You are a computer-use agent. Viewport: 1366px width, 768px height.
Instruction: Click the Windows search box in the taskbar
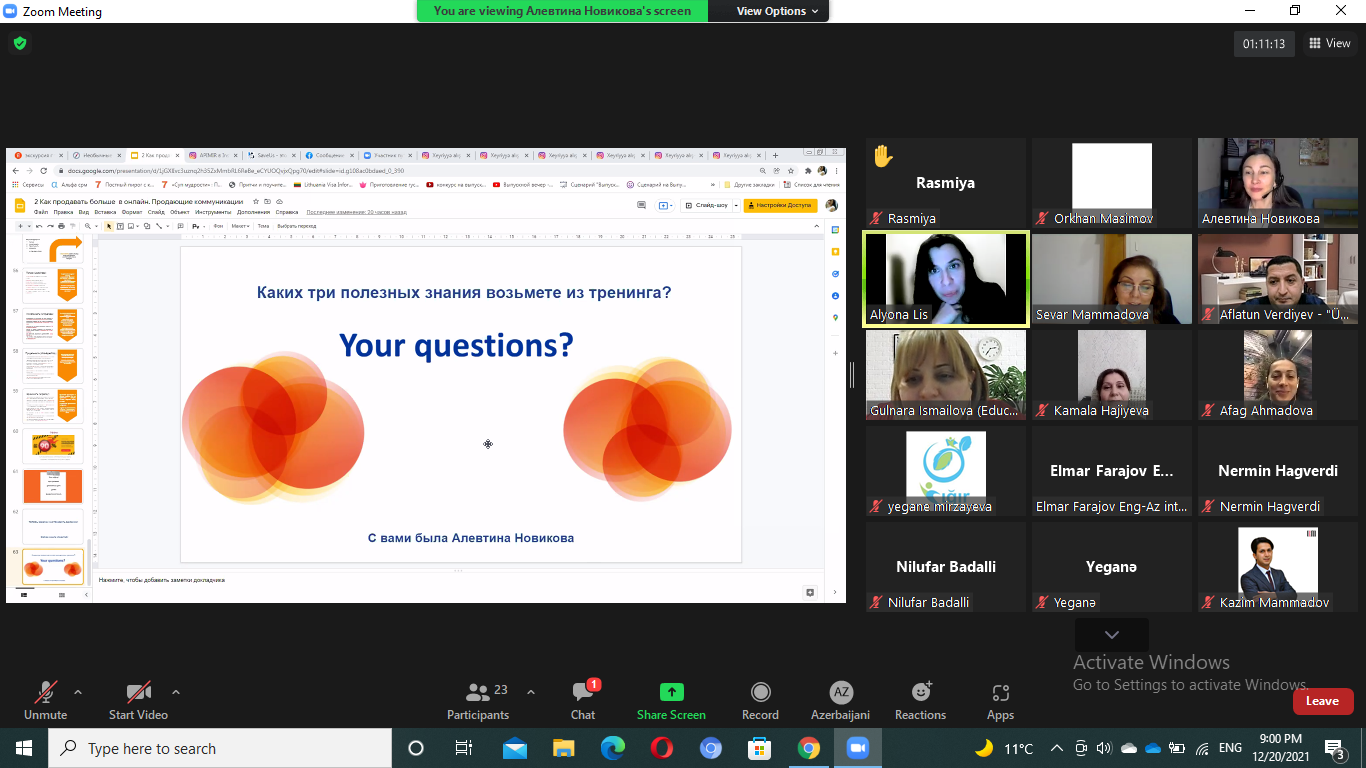(x=220, y=748)
